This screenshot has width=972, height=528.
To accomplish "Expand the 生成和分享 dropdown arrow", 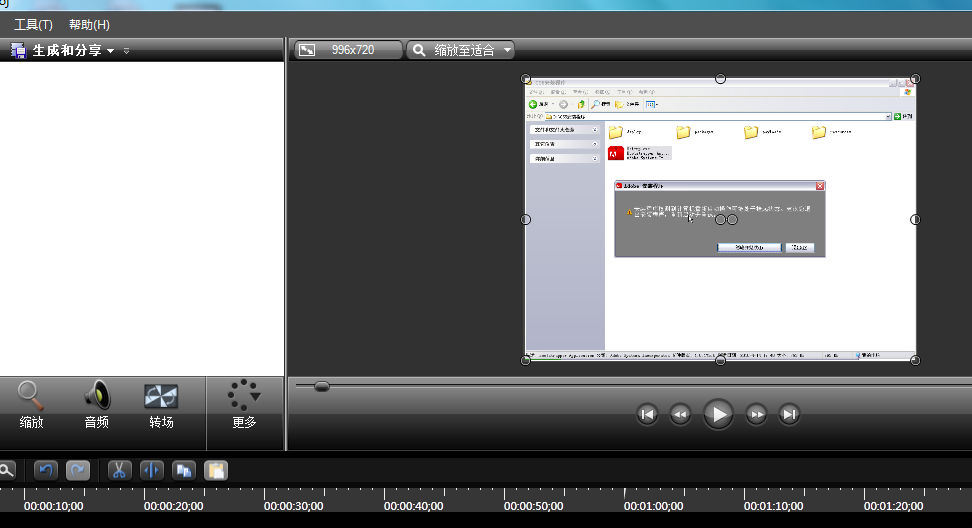I will coord(111,51).
